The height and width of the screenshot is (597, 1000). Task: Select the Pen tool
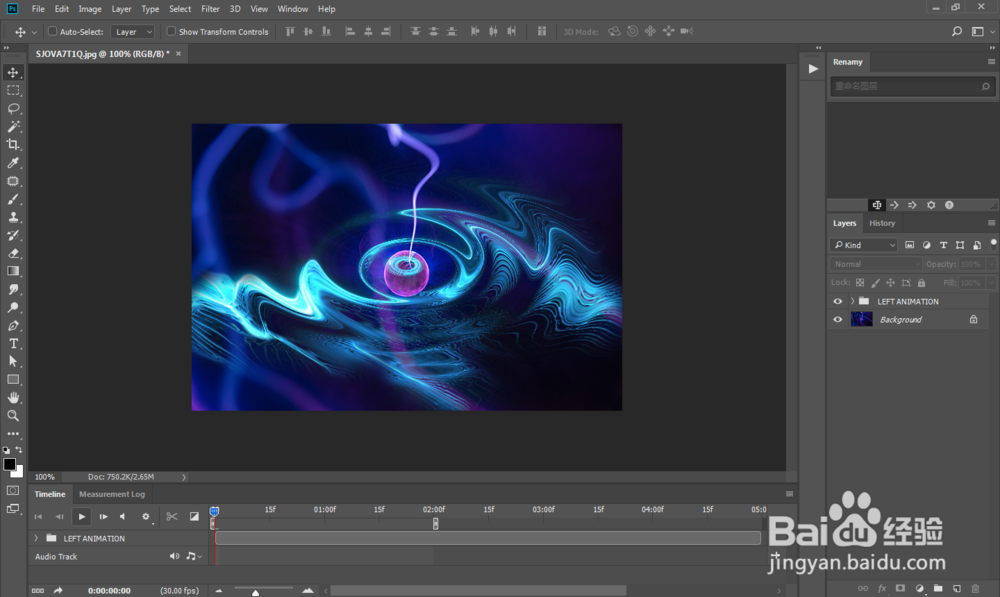pyautogui.click(x=13, y=325)
